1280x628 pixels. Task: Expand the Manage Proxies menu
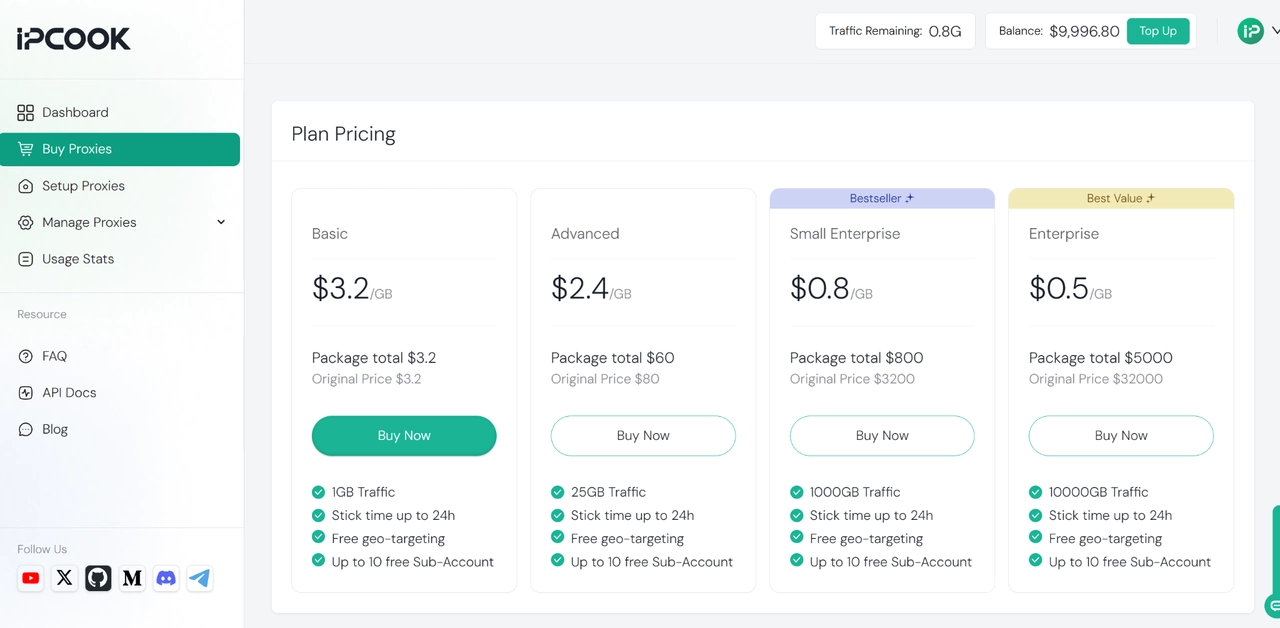220,222
